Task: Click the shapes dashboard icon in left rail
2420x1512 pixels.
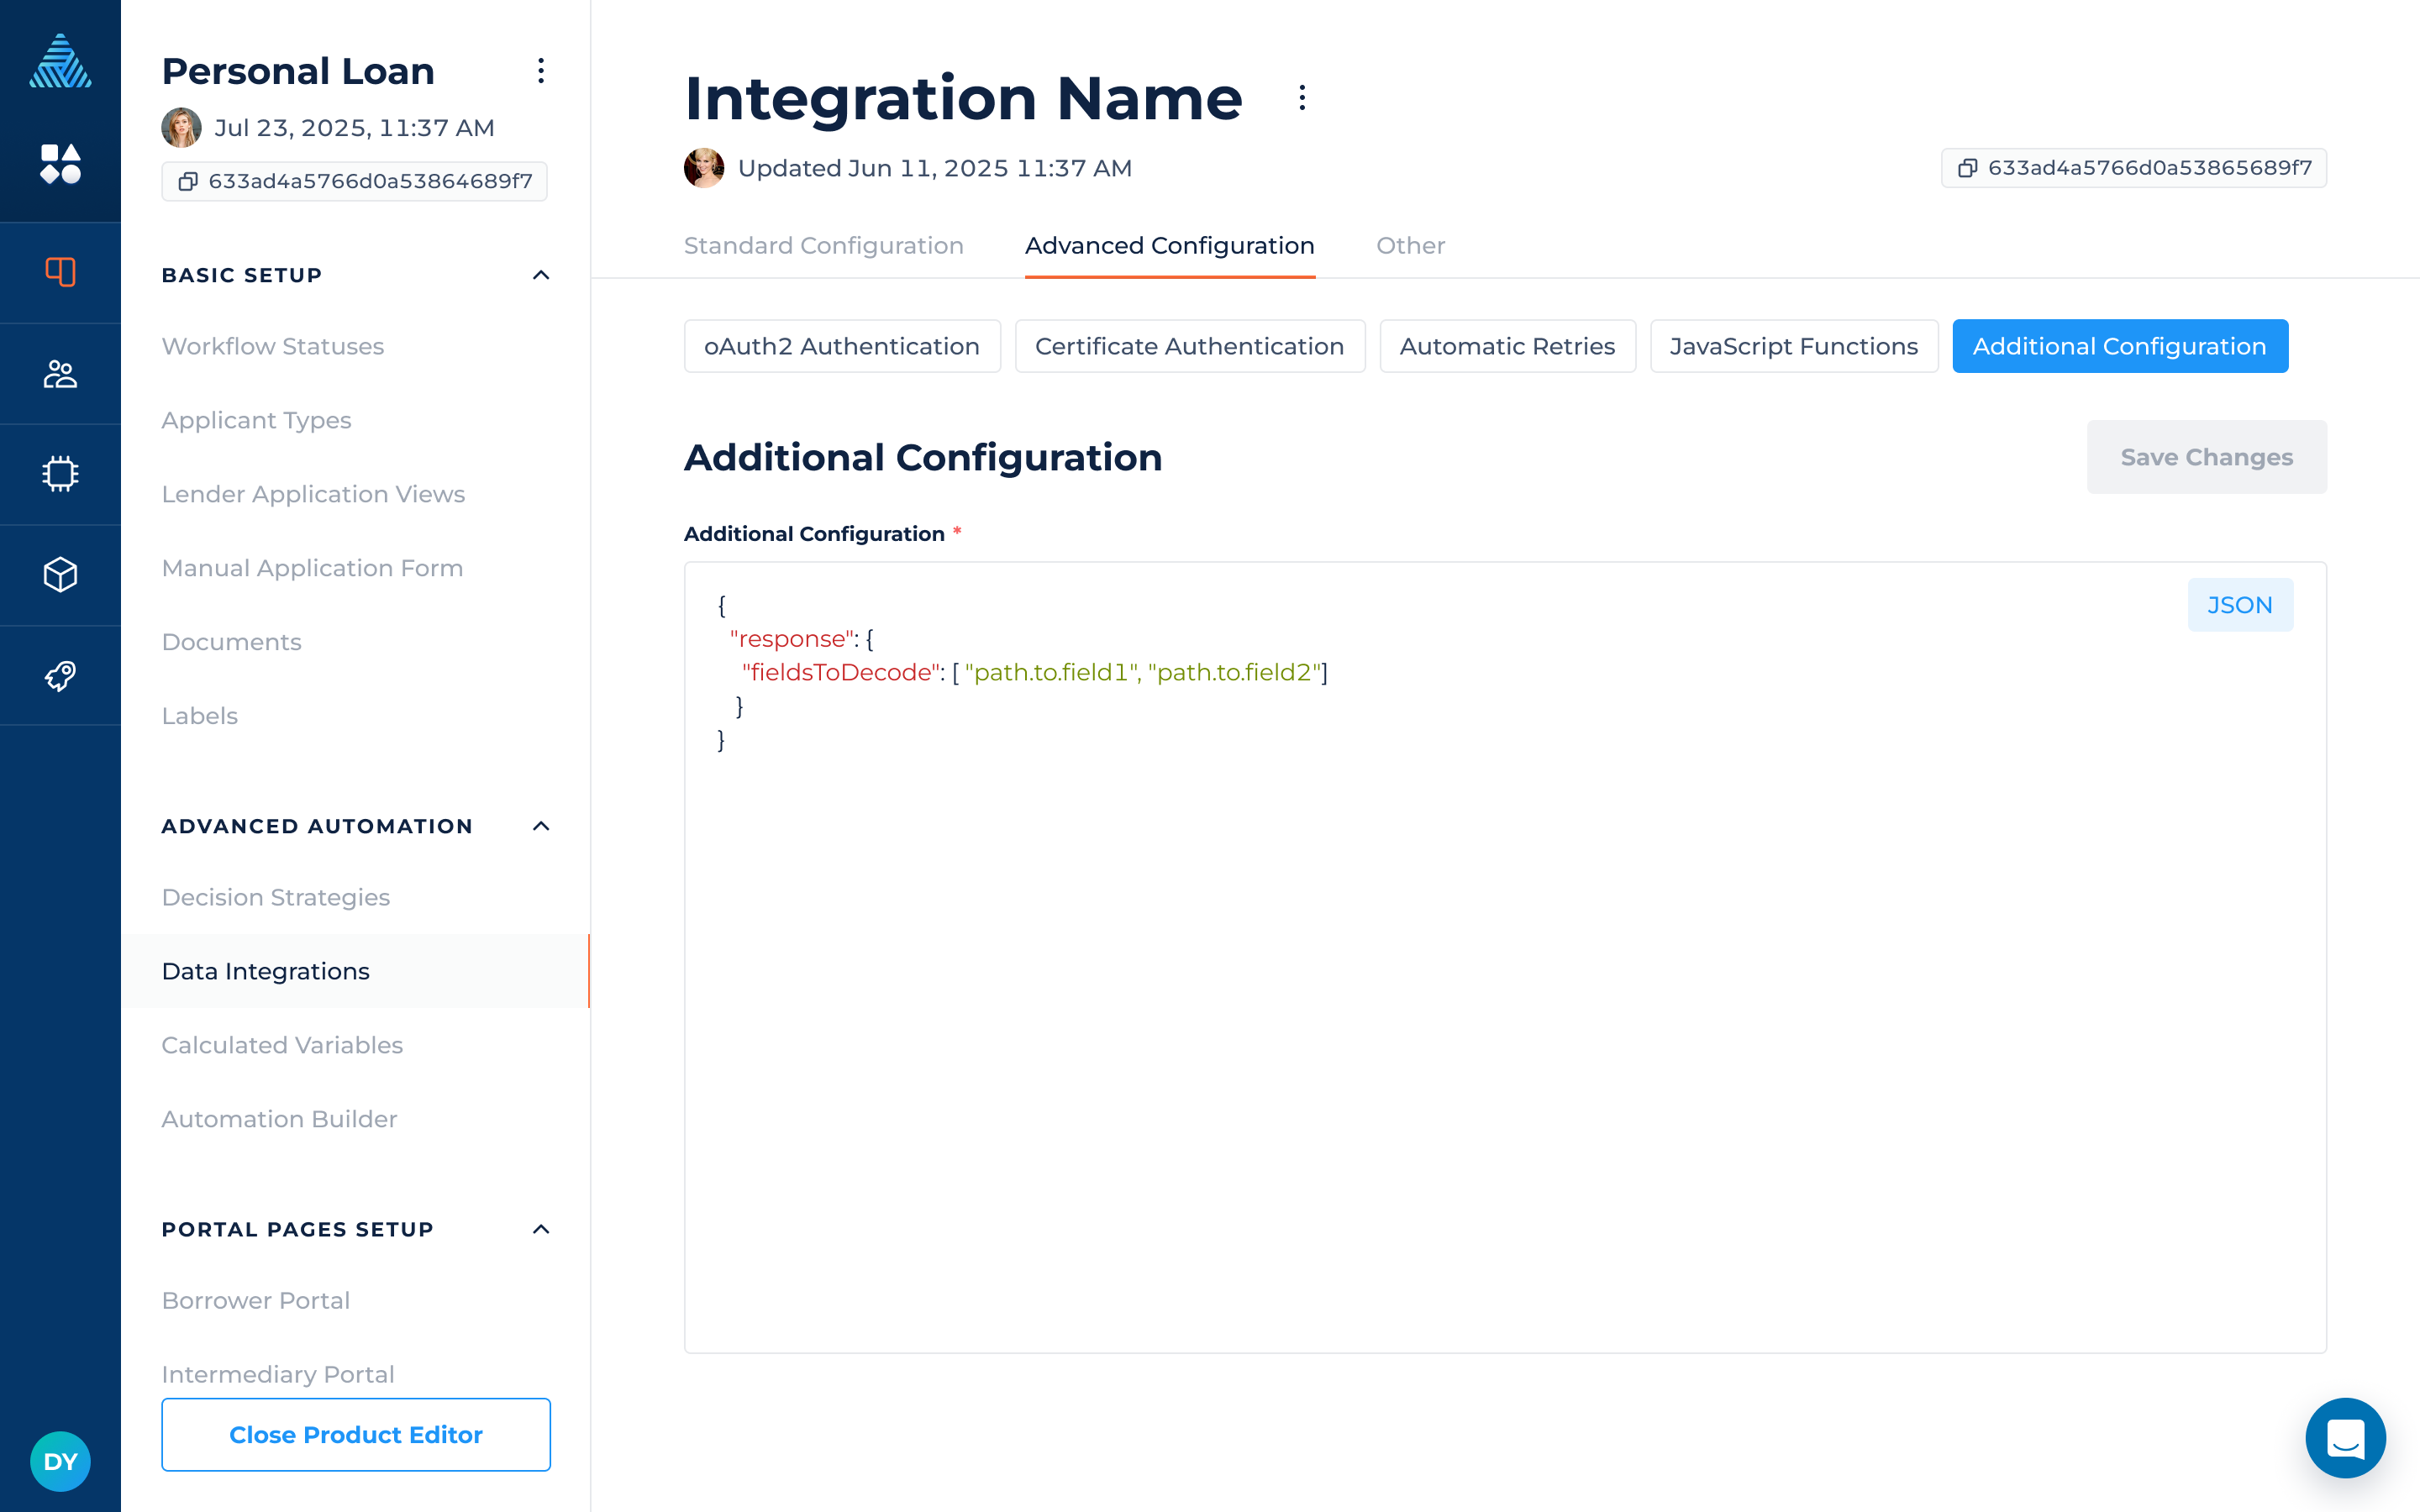Action: tap(60, 164)
